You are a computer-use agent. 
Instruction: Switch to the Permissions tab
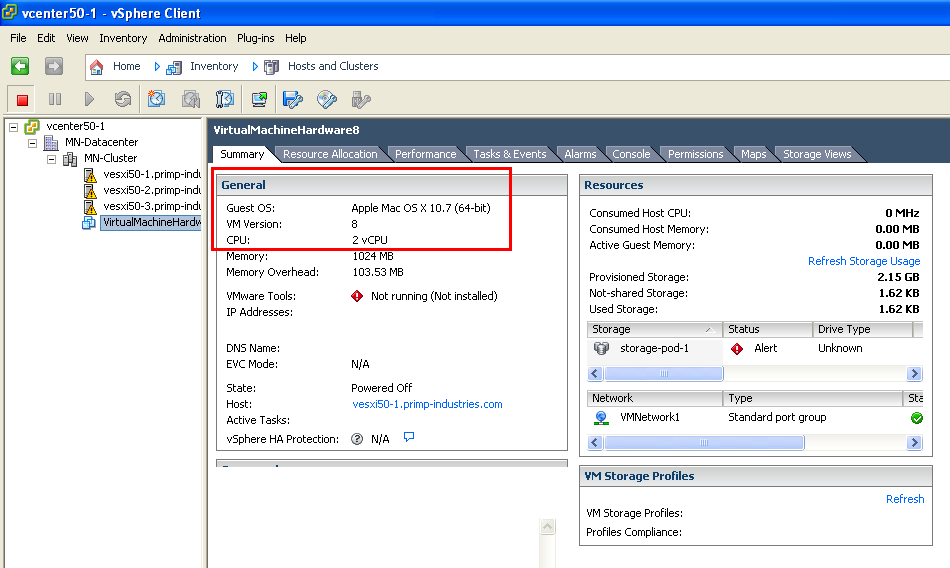696,154
